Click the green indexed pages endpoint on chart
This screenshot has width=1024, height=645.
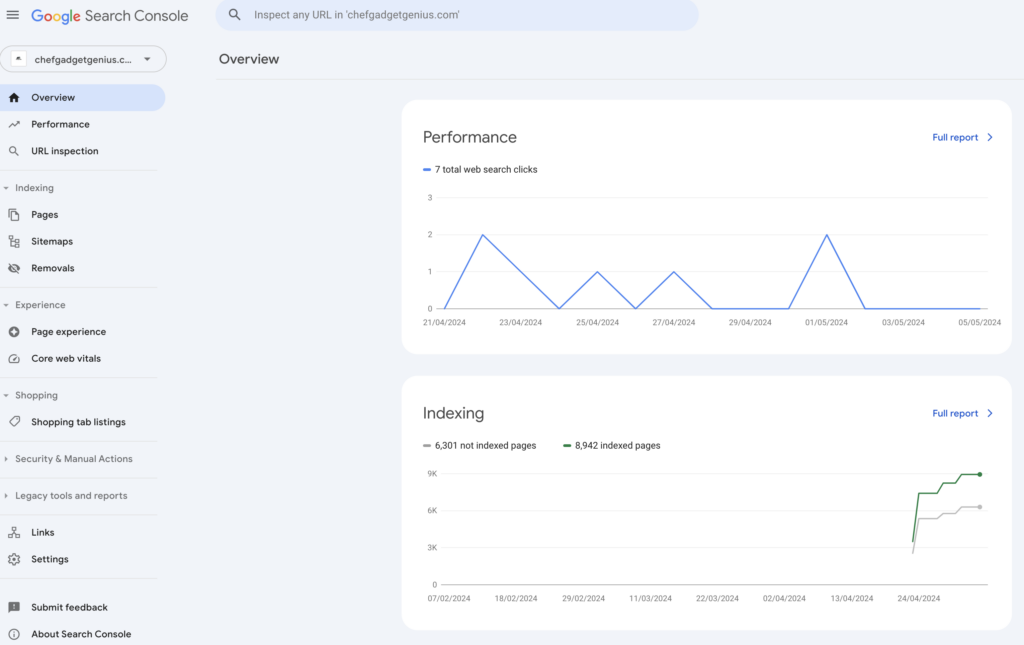(980, 474)
